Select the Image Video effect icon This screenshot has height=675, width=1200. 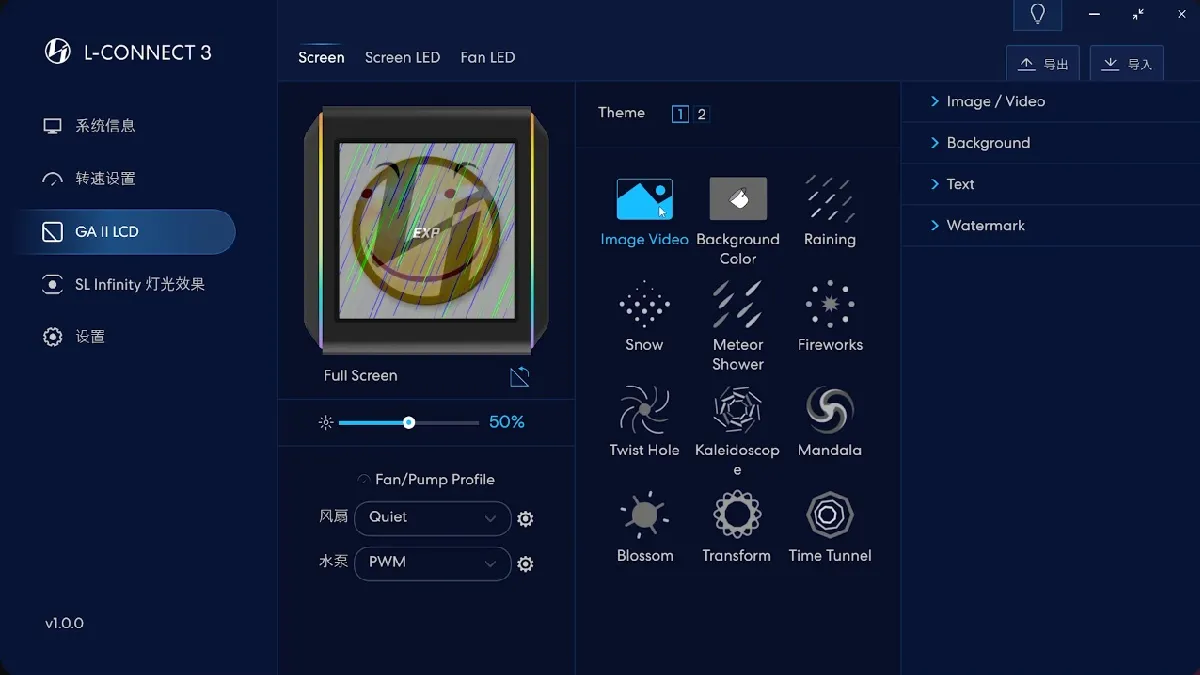644,199
